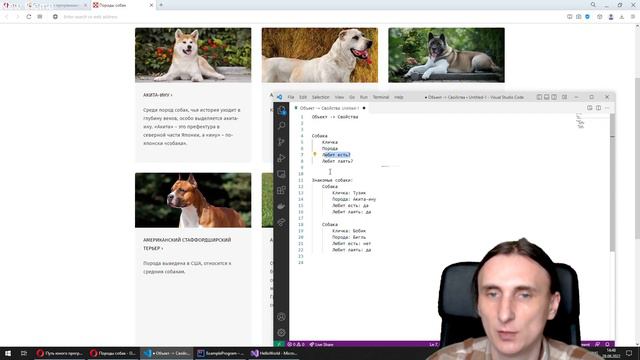This screenshot has height=360, width=640.
Task: Click the 'Кличка: Тузик' line in editor
Action: click(349, 193)
